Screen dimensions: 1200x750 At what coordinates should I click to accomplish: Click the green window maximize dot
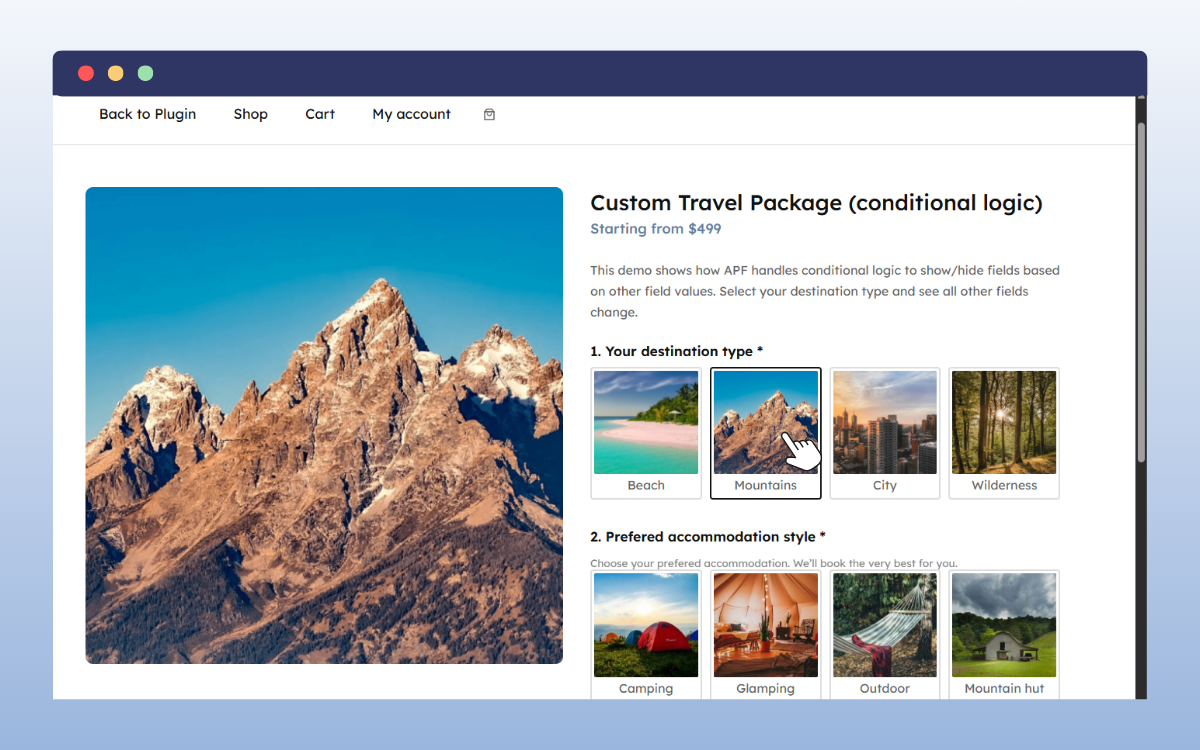[146, 73]
